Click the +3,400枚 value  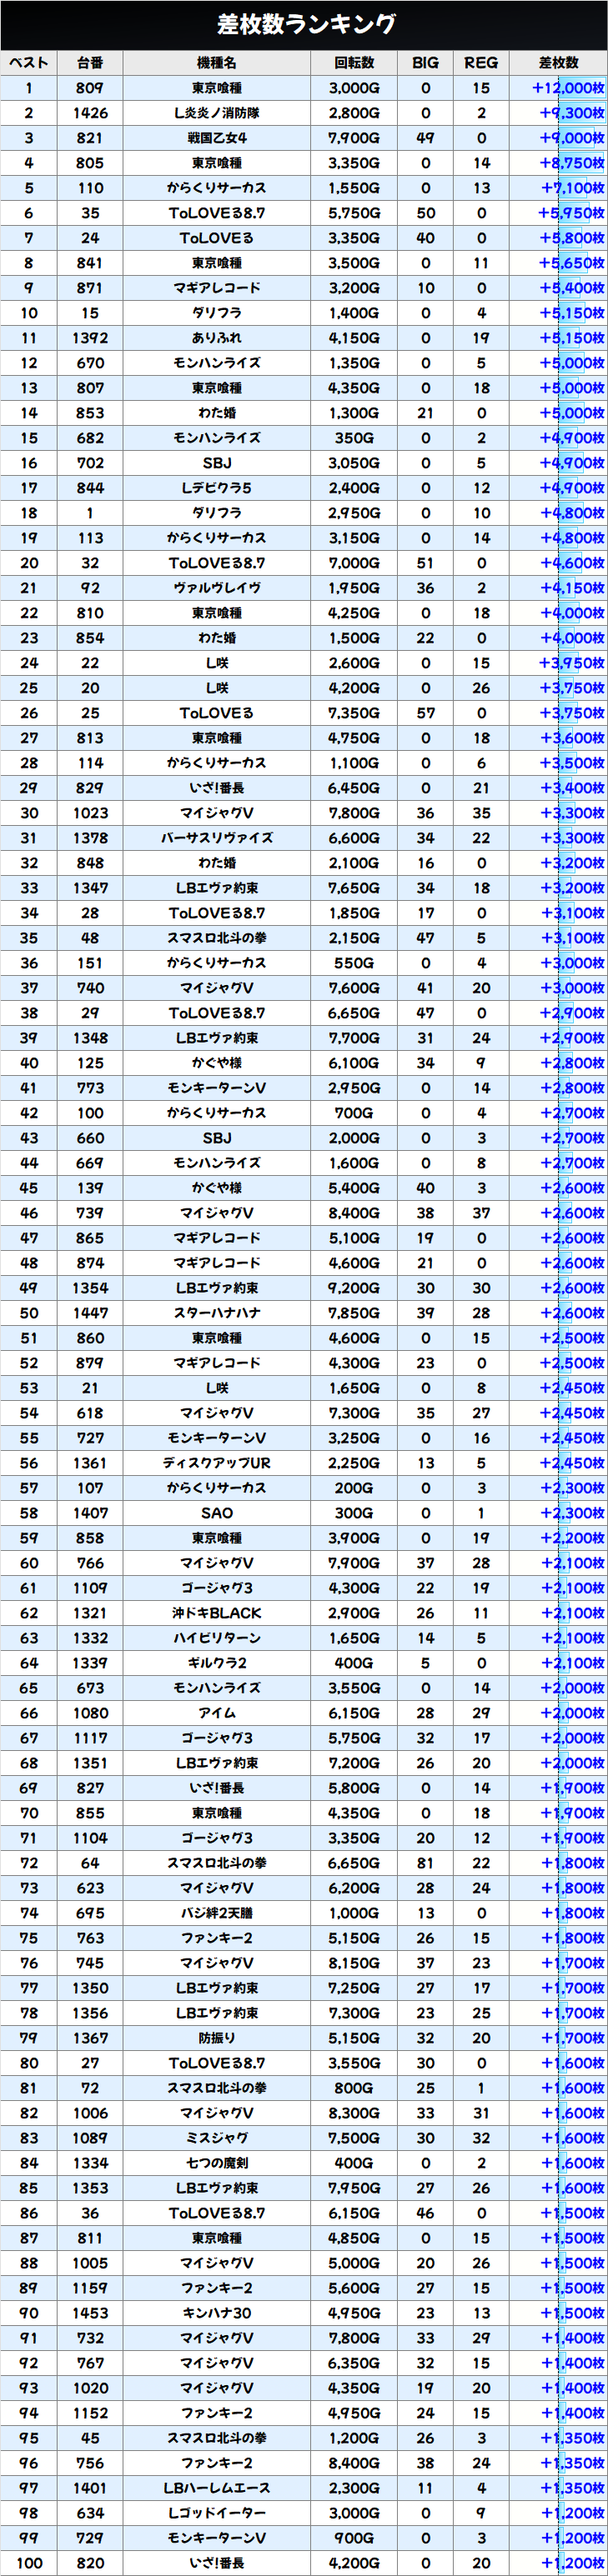point(572,788)
